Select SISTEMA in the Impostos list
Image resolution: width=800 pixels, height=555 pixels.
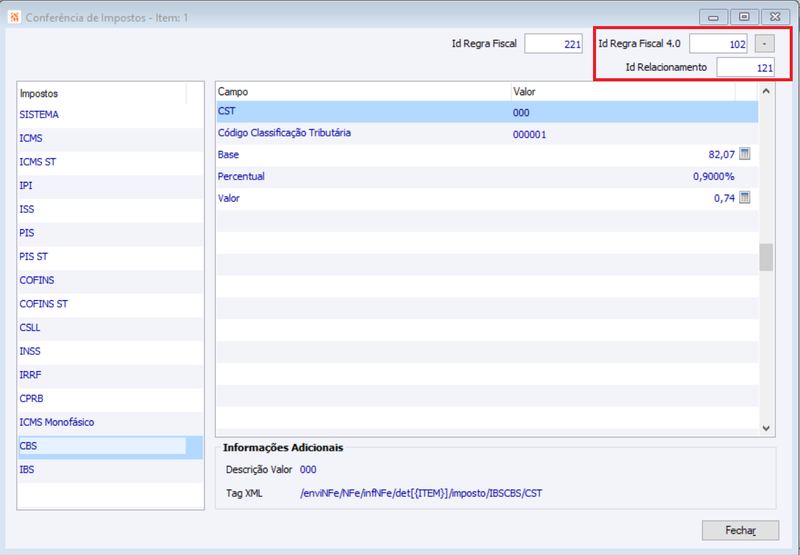110,115
